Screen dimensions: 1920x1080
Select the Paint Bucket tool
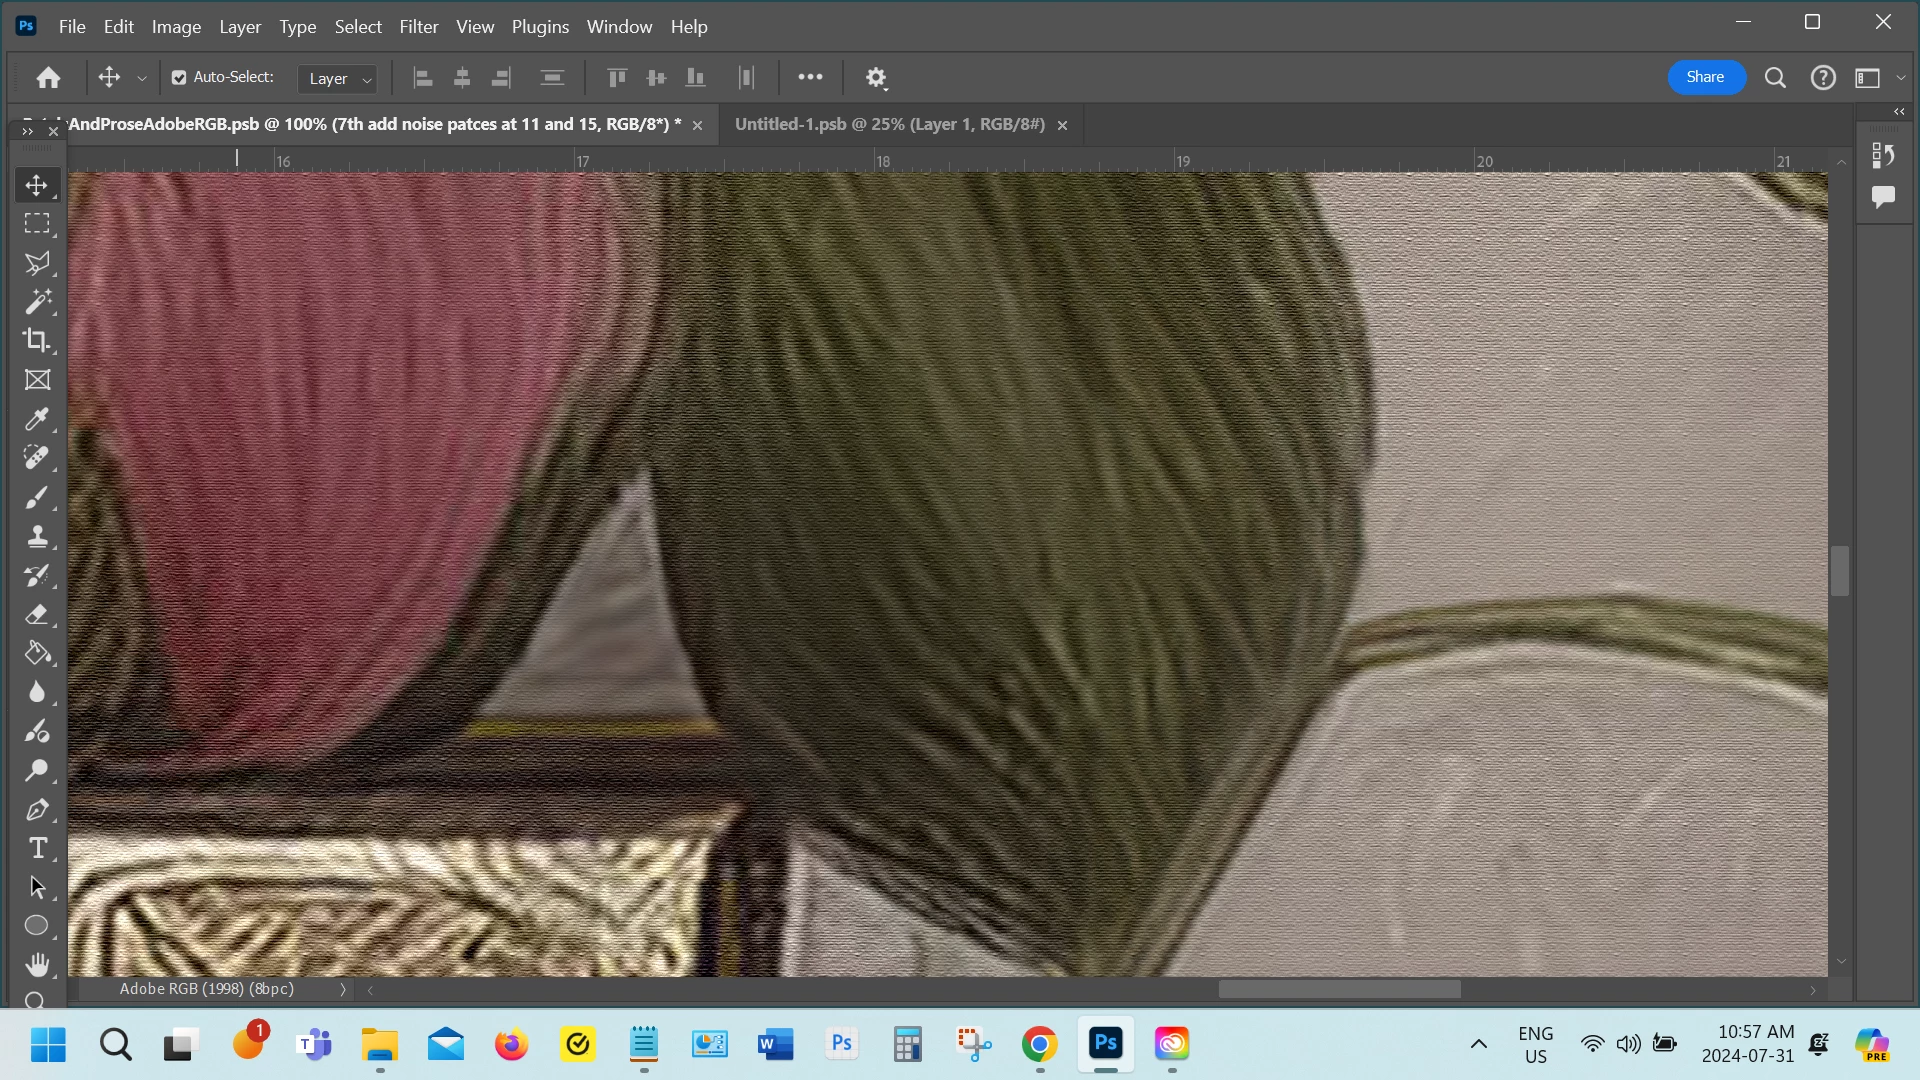tap(37, 654)
